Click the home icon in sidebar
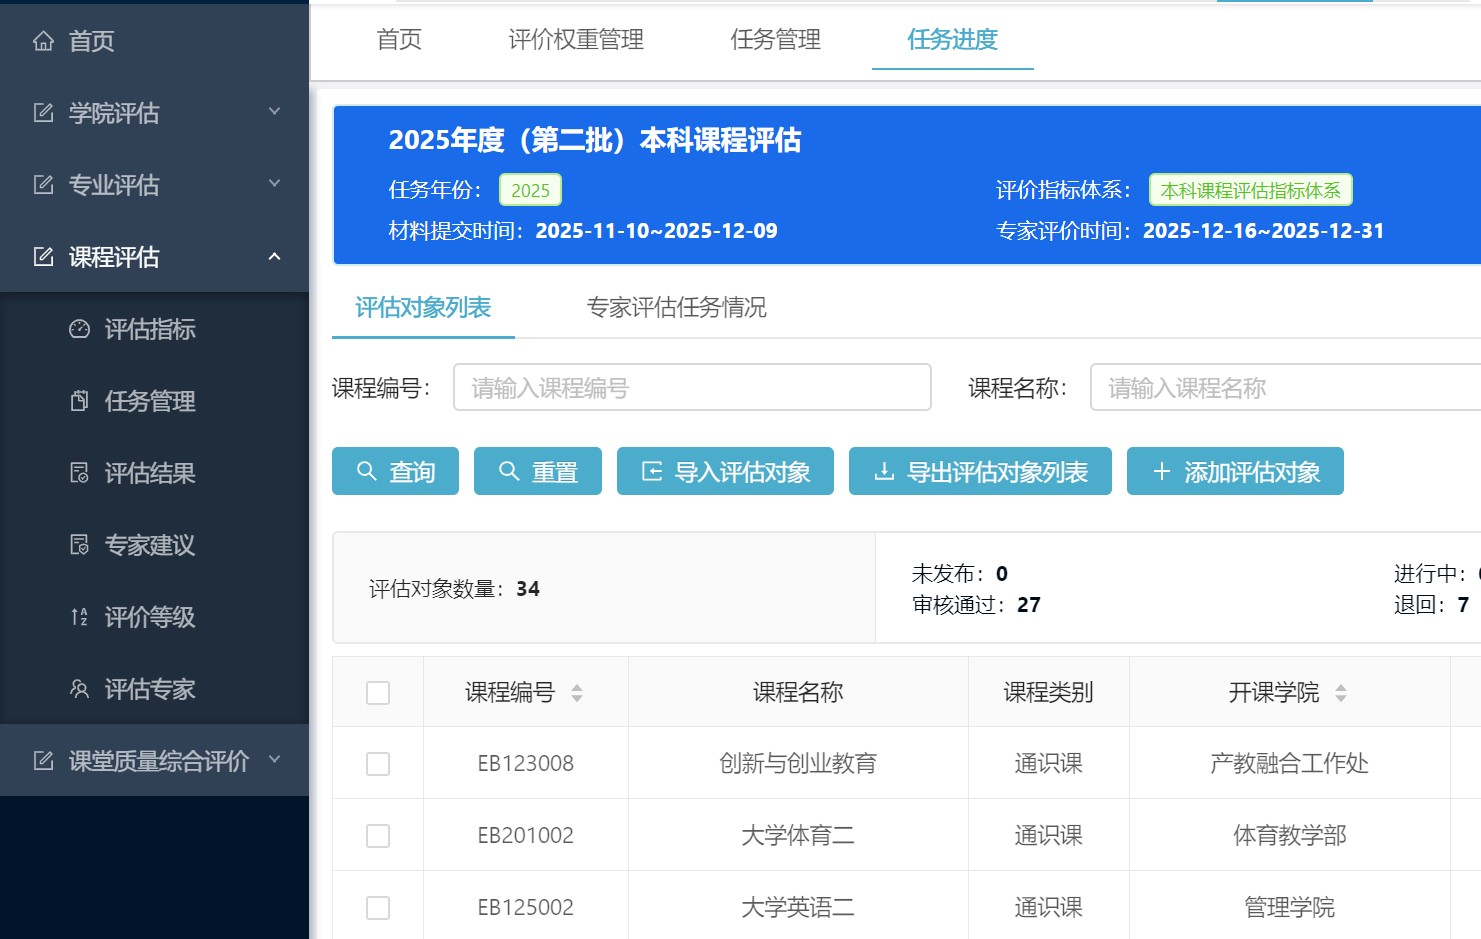The image size is (1481, 939). tap(43, 41)
